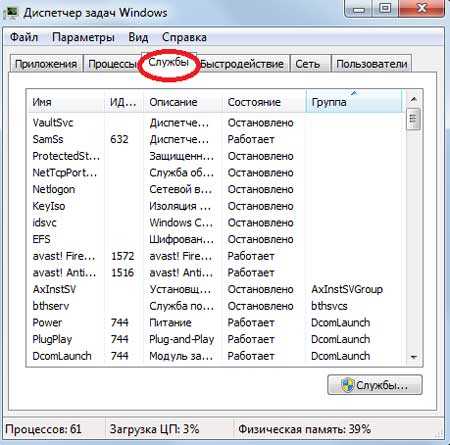Open the Файл menu
This screenshot has width=450, height=445.
pos(24,37)
